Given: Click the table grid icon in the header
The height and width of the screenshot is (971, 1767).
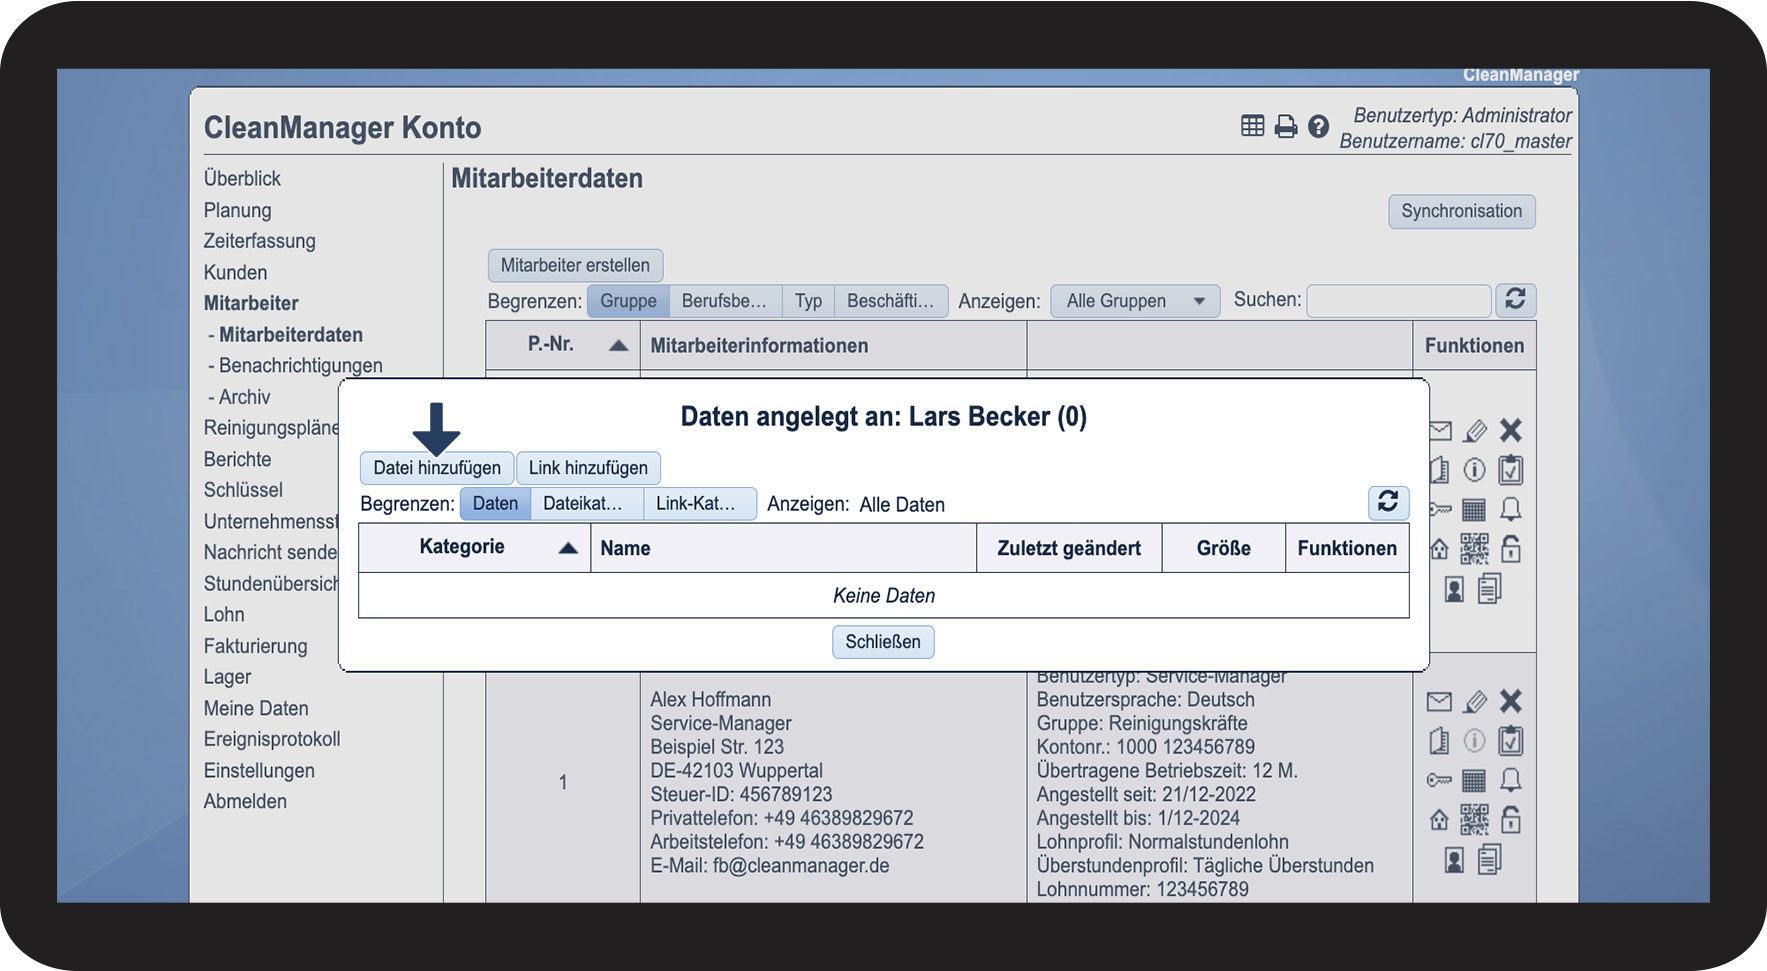Looking at the screenshot, I should click(1252, 126).
